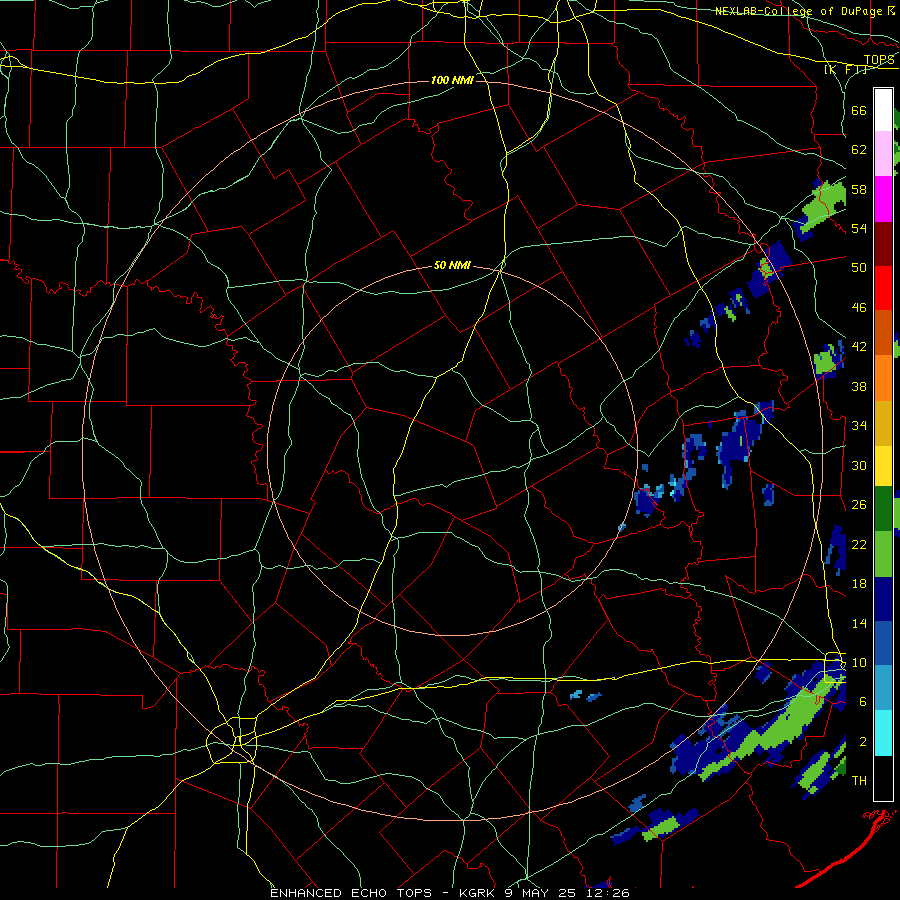Click the '62' legend value
This screenshot has height=900, width=900.
pyautogui.click(x=859, y=149)
